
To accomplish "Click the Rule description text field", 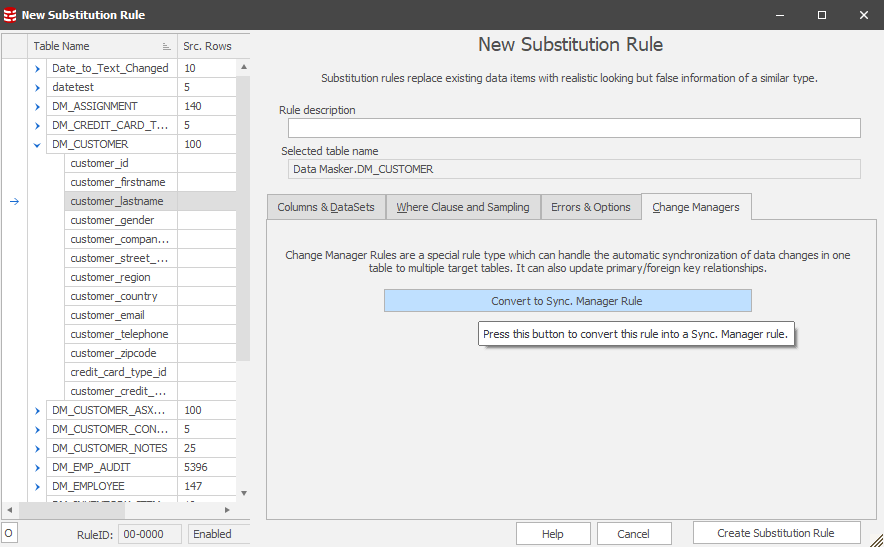I will tap(573, 128).
